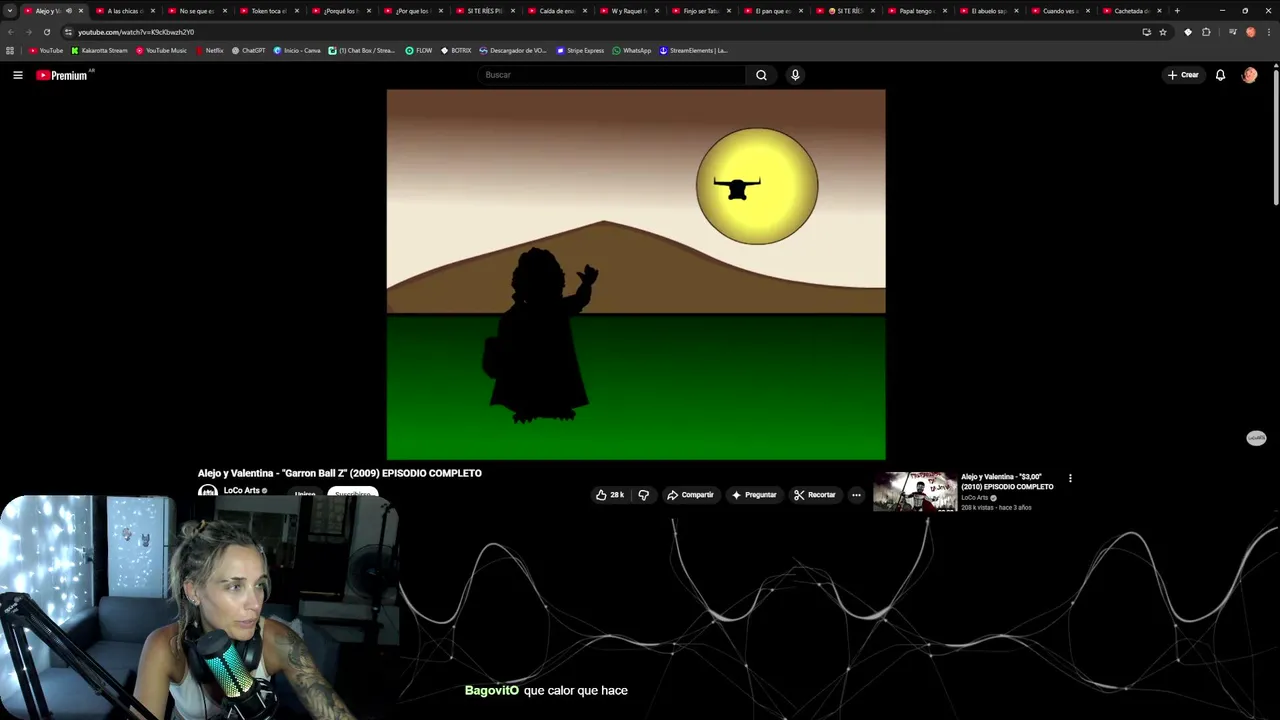Click the install/cast icon in address bar
The height and width of the screenshot is (720, 1280).
1147,32
